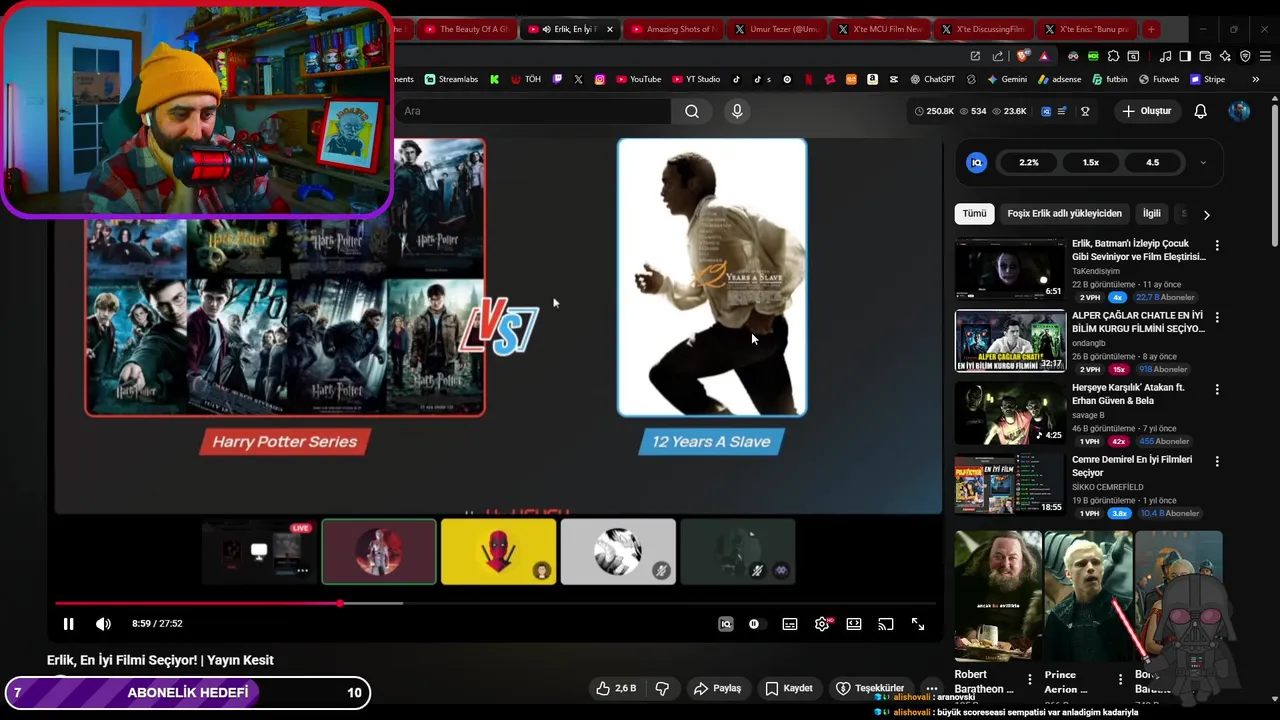Select the İlgili filter chip
1280x720 pixels.
(x=1152, y=213)
